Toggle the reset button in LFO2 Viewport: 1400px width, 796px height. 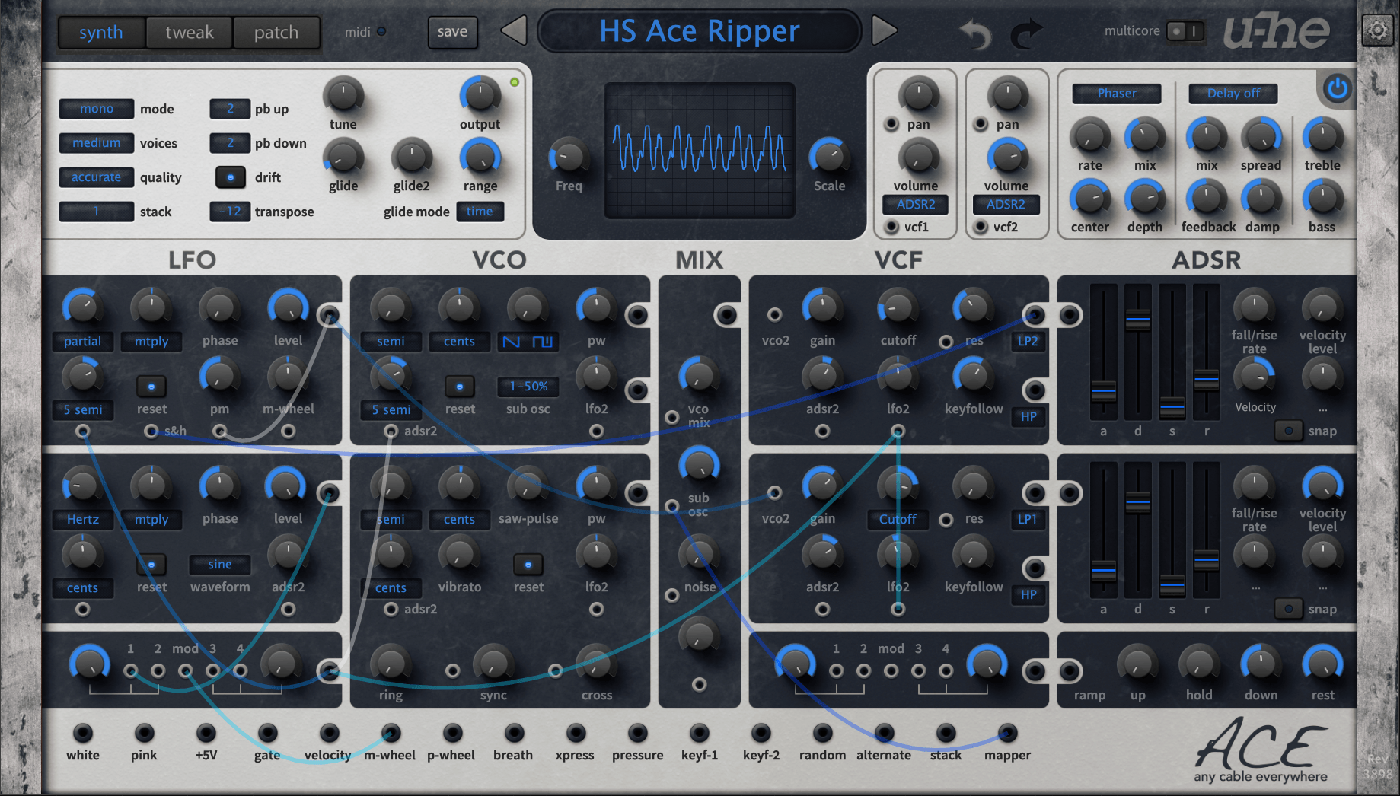(151, 564)
